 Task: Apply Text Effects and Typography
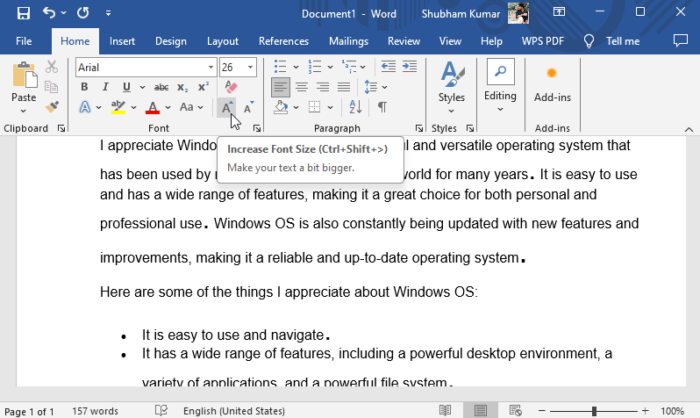coord(85,107)
